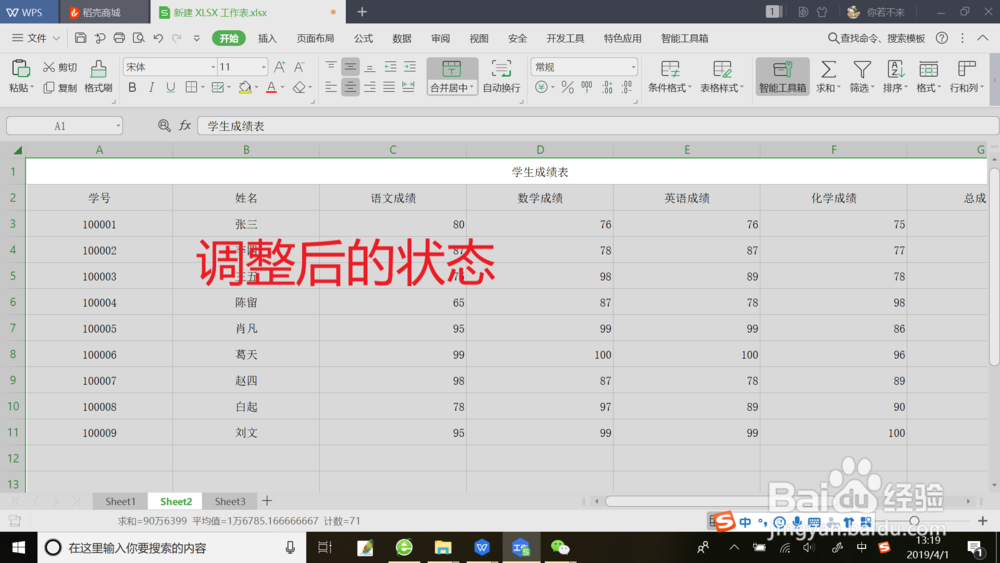Switch to the 页面布局 ribbon tab

click(x=315, y=38)
